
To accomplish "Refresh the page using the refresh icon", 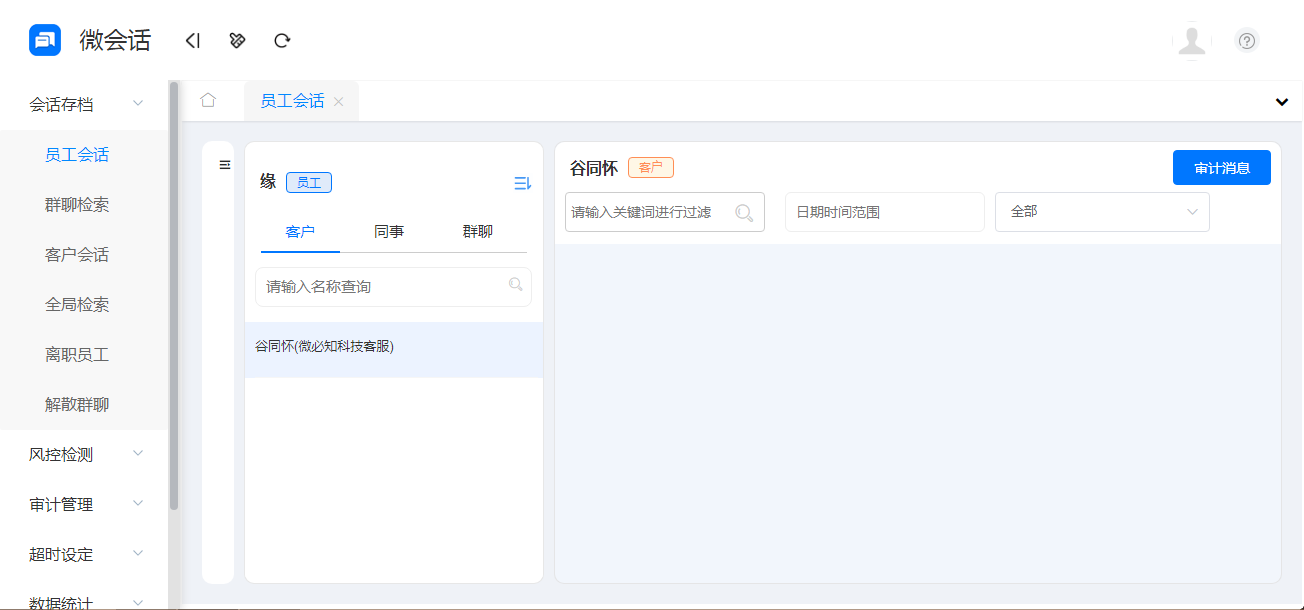I will [x=282, y=40].
